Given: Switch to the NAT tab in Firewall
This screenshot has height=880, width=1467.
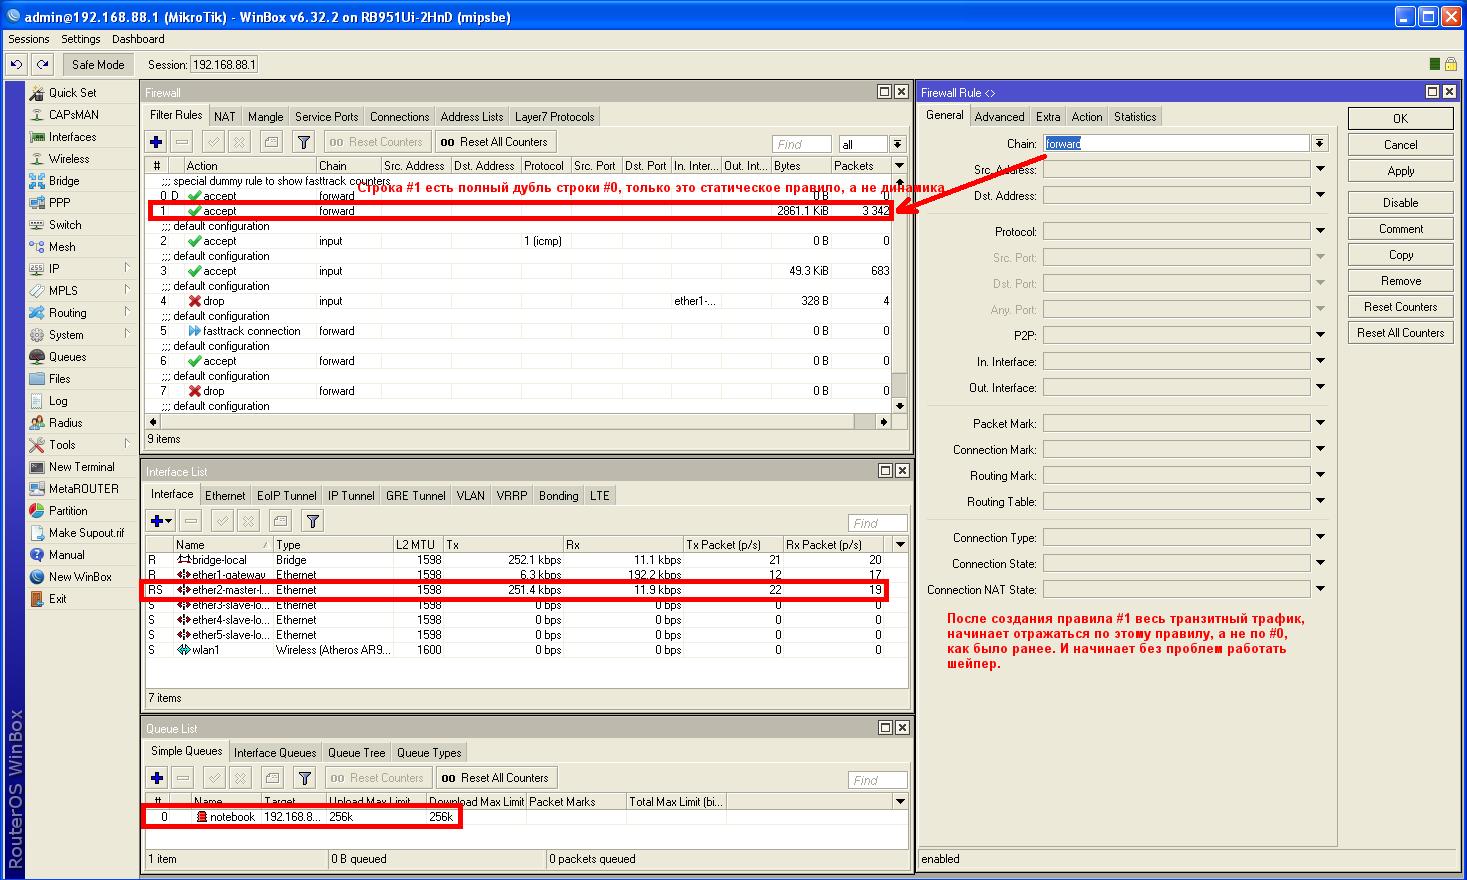Looking at the screenshot, I should (225, 117).
